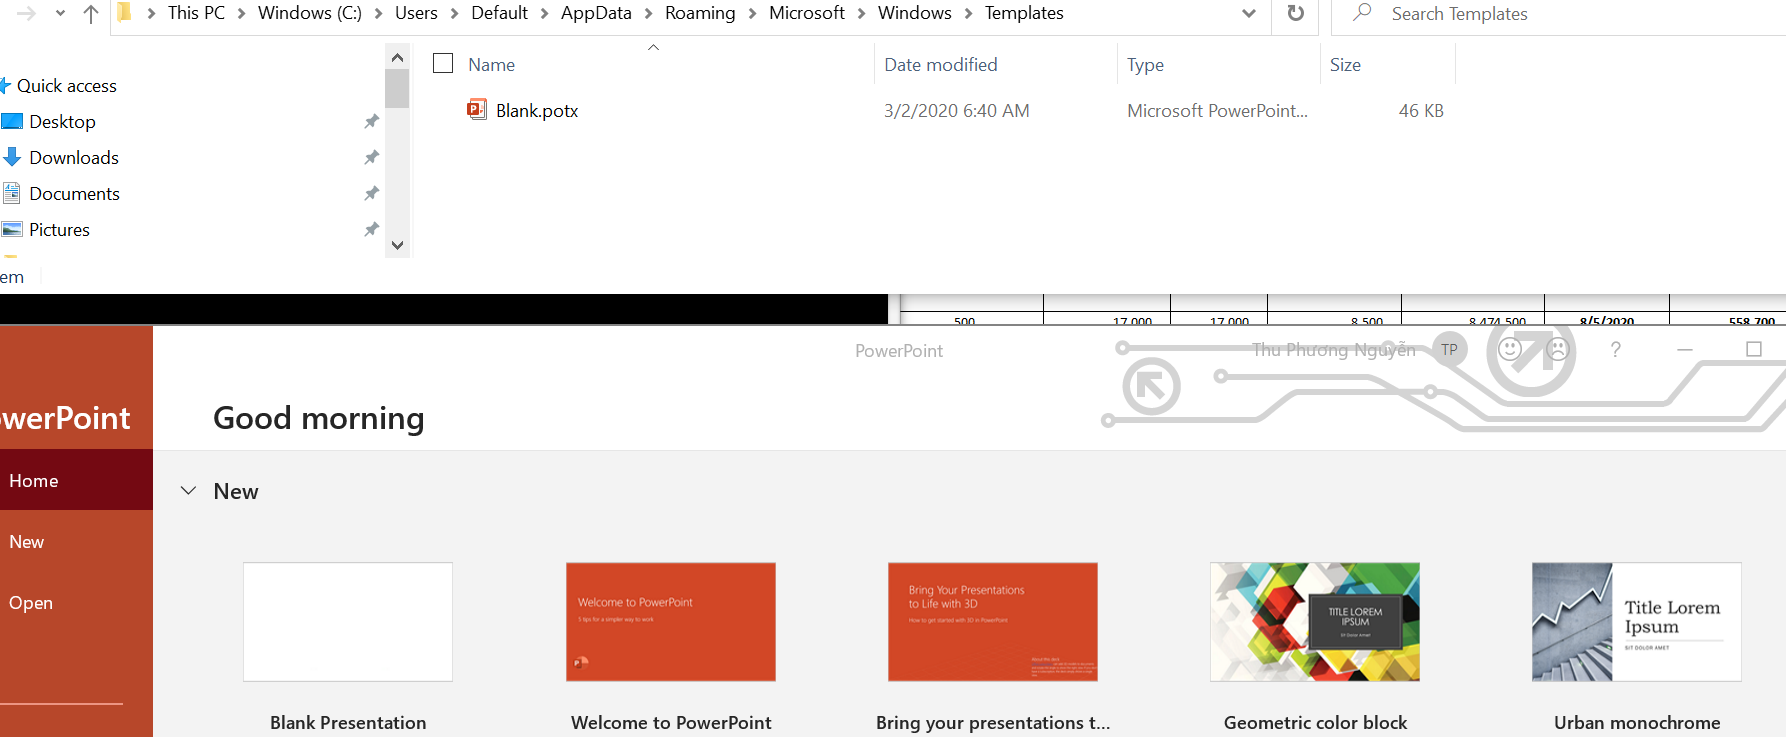
Task: Click the 3/2/2020 6:40 AM date cell
Action: 957,111
